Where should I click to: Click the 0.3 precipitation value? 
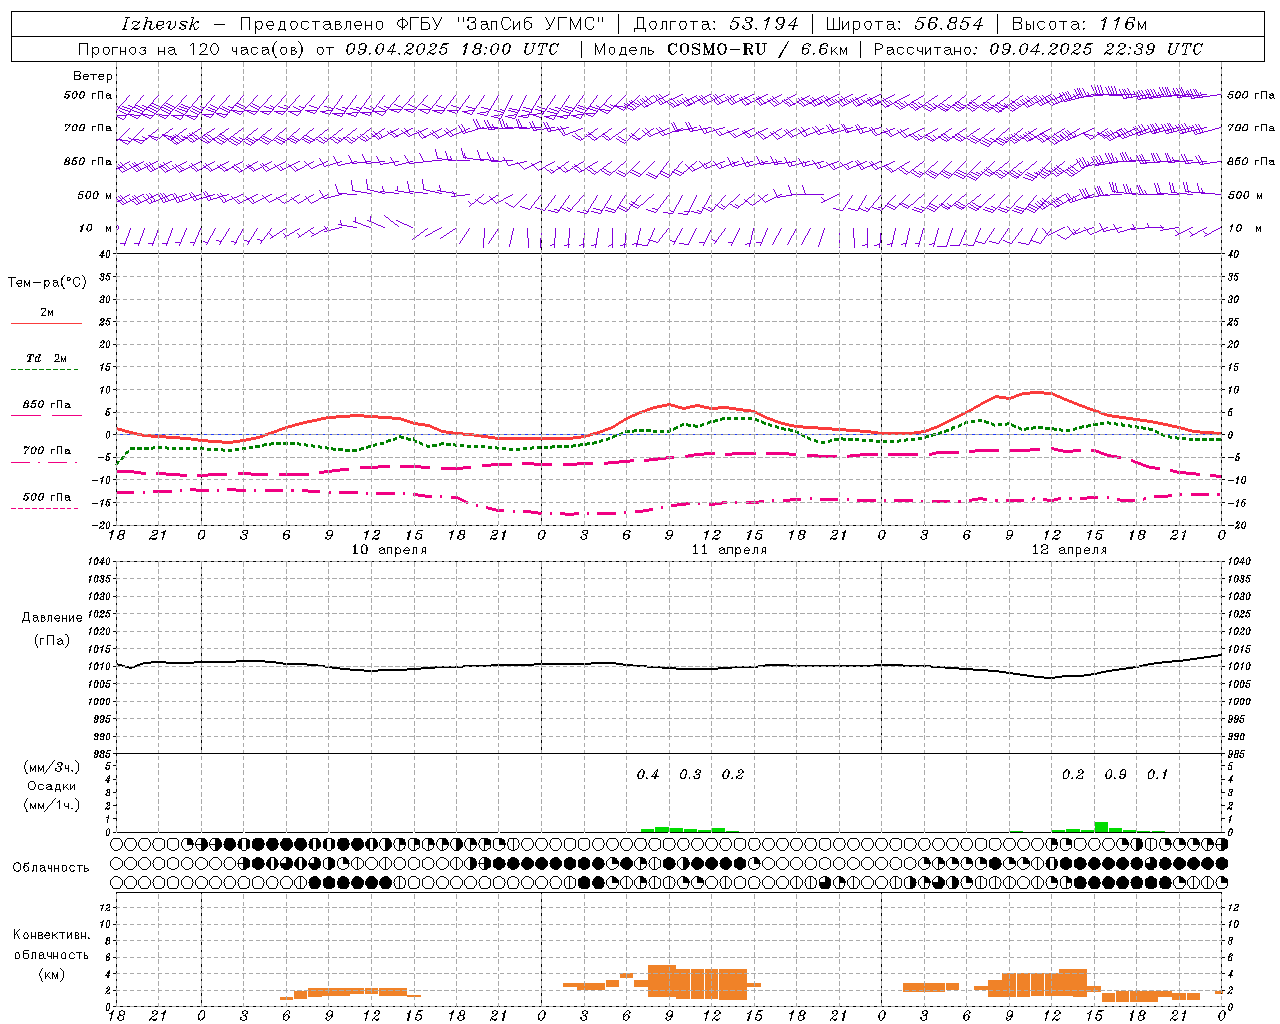click(690, 775)
